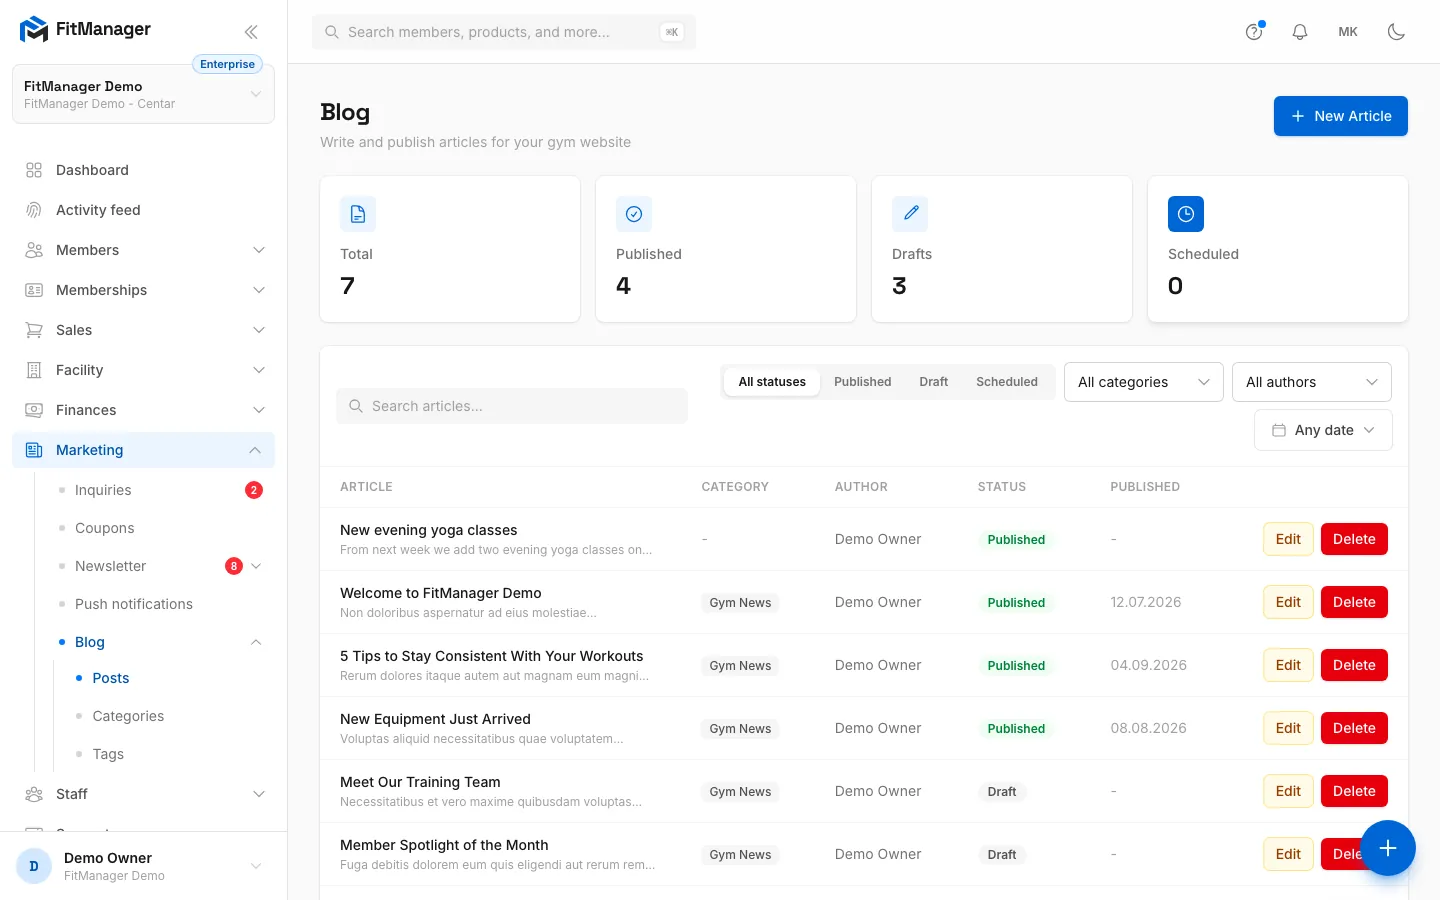The height and width of the screenshot is (900, 1440).
Task: Filter articles by Scheduled status tab
Action: (x=1007, y=382)
